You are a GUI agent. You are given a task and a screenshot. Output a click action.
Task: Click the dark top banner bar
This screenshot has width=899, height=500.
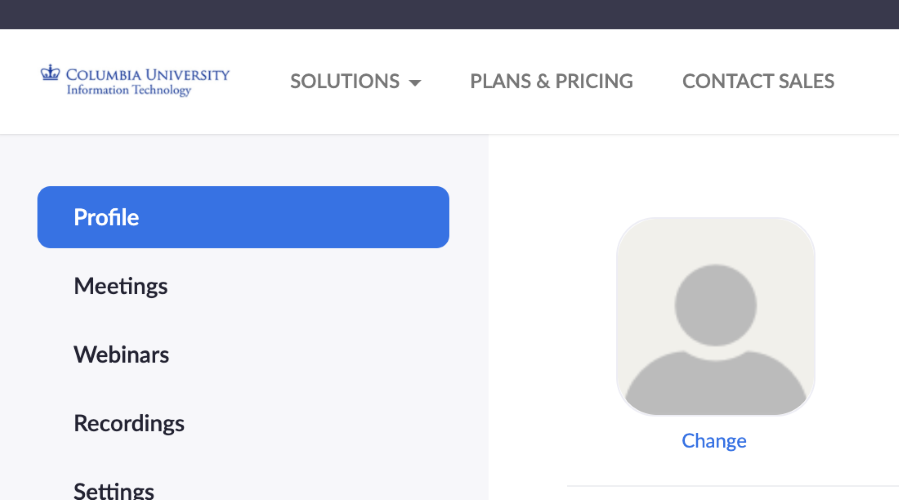point(450,14)
